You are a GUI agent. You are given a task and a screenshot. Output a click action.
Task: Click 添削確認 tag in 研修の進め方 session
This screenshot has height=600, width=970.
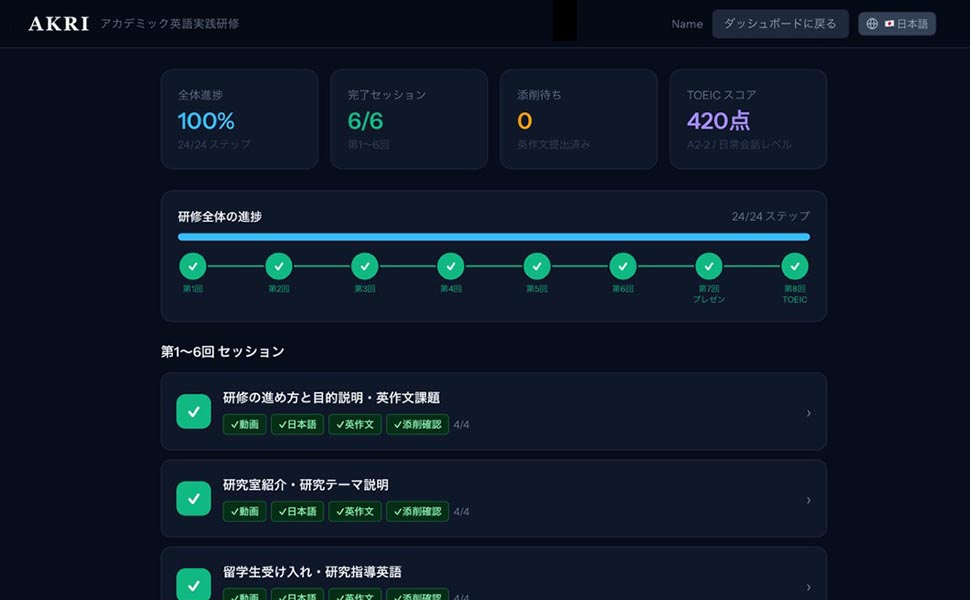pos(418,424)
